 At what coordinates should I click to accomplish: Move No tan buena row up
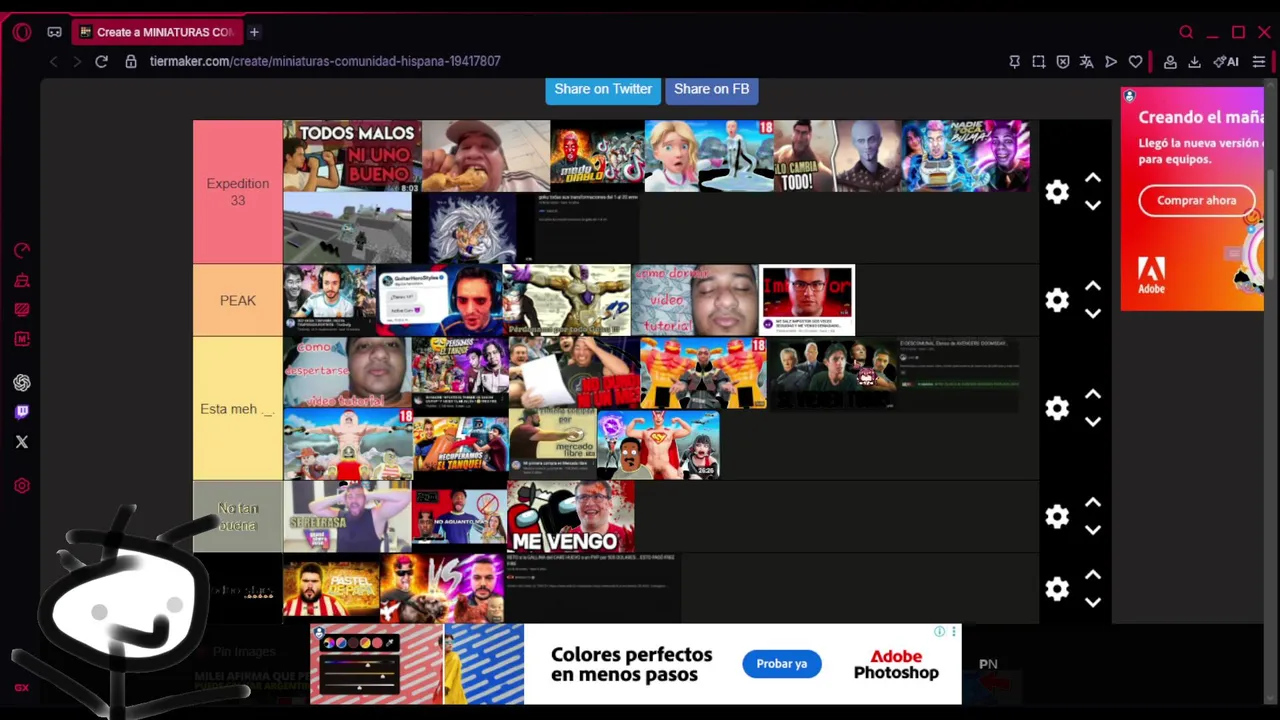[x=1093, y=502]
